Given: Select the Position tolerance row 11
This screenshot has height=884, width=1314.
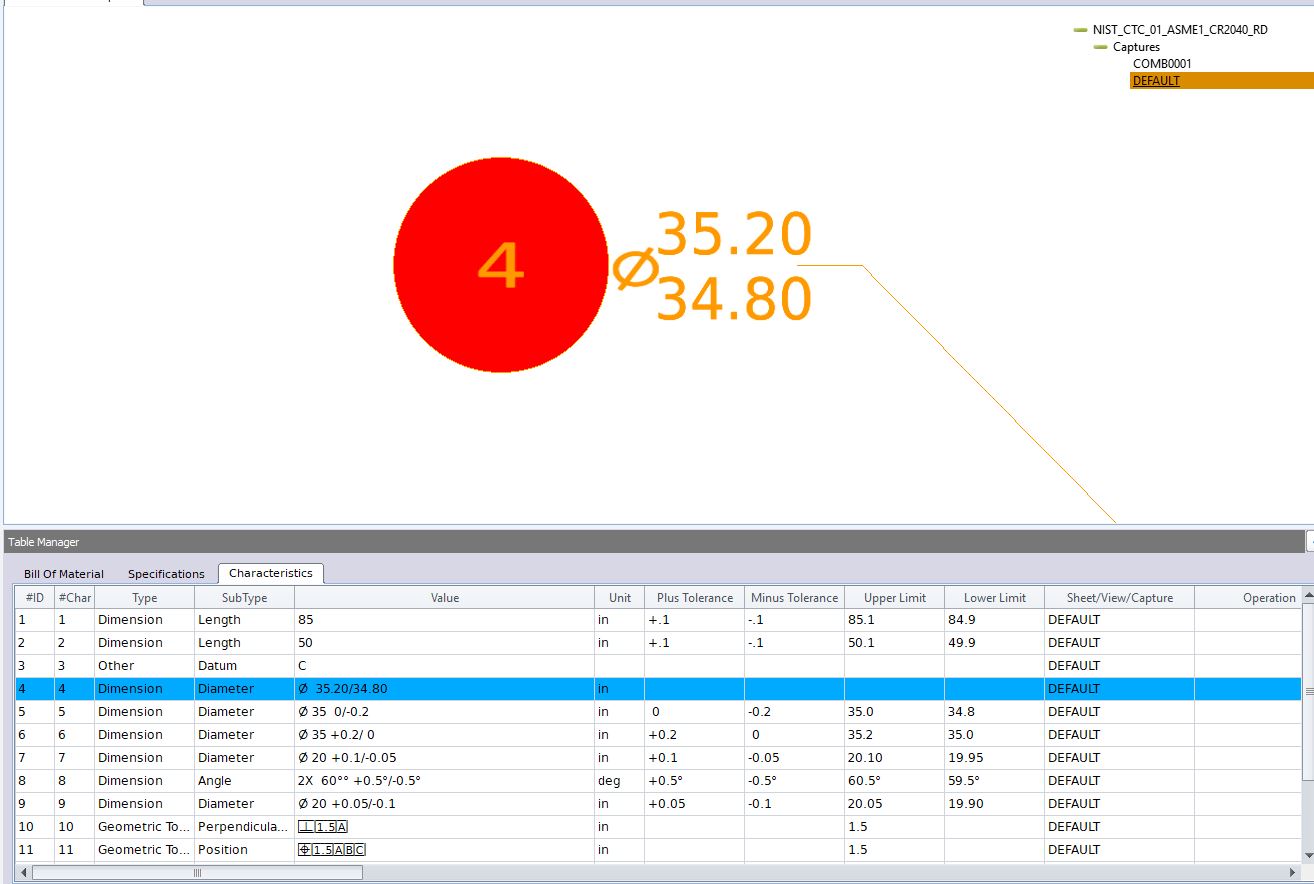Looking at the screenshot, I should coord(658,850).
